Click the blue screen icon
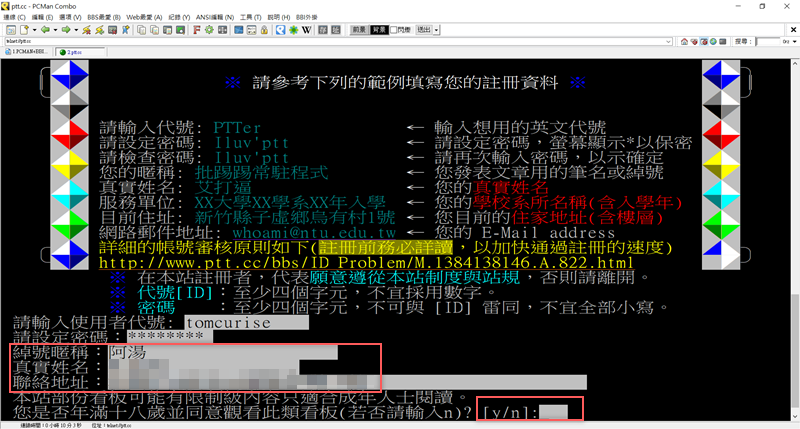800x429 pixels. [x=238, y=30]
